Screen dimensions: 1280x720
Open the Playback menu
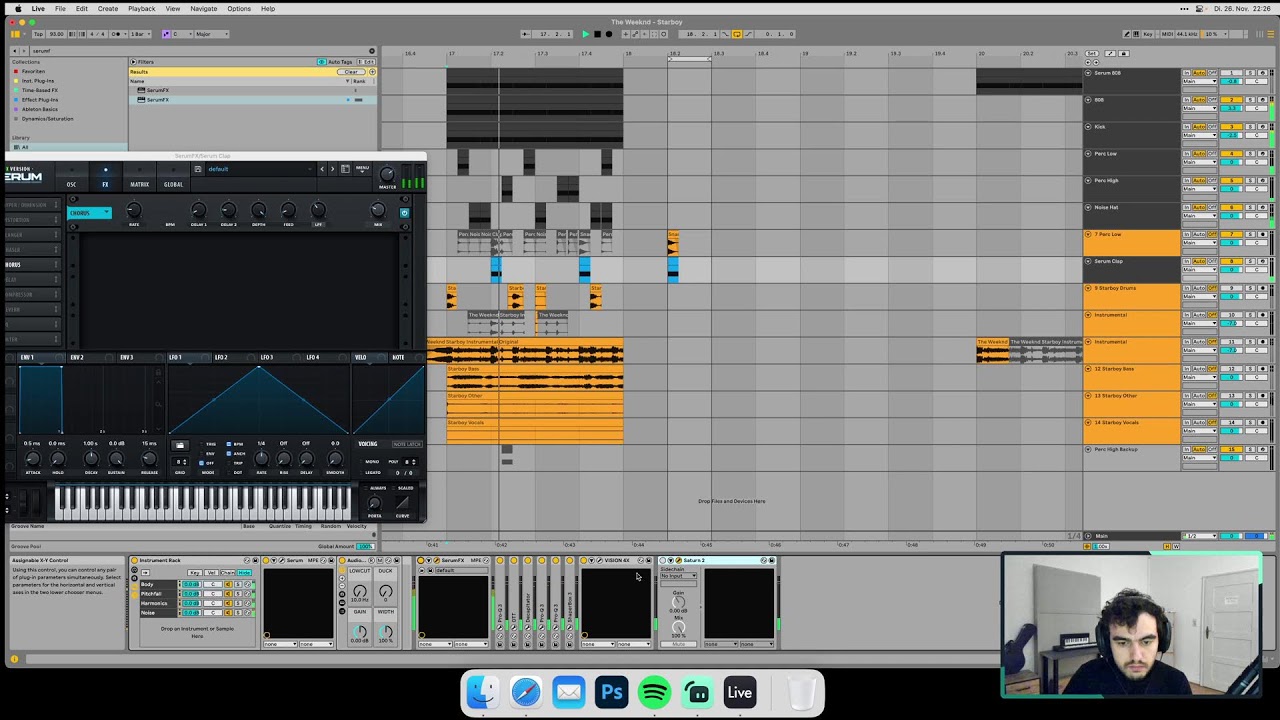tap(141, 8)
